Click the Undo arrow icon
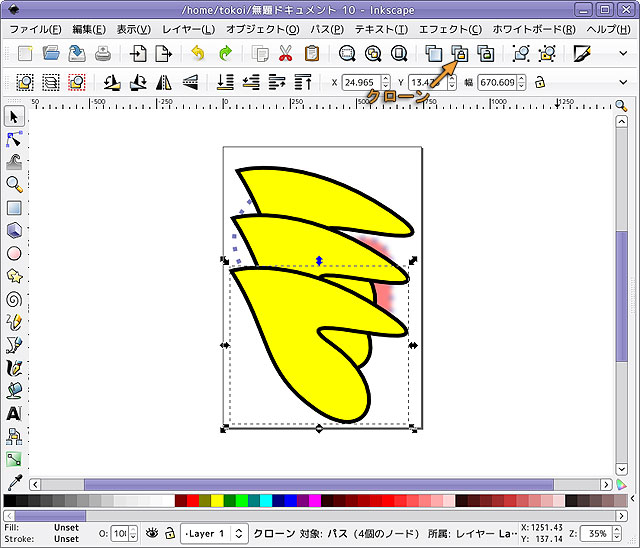640x548 pixels. click(199, 53)
